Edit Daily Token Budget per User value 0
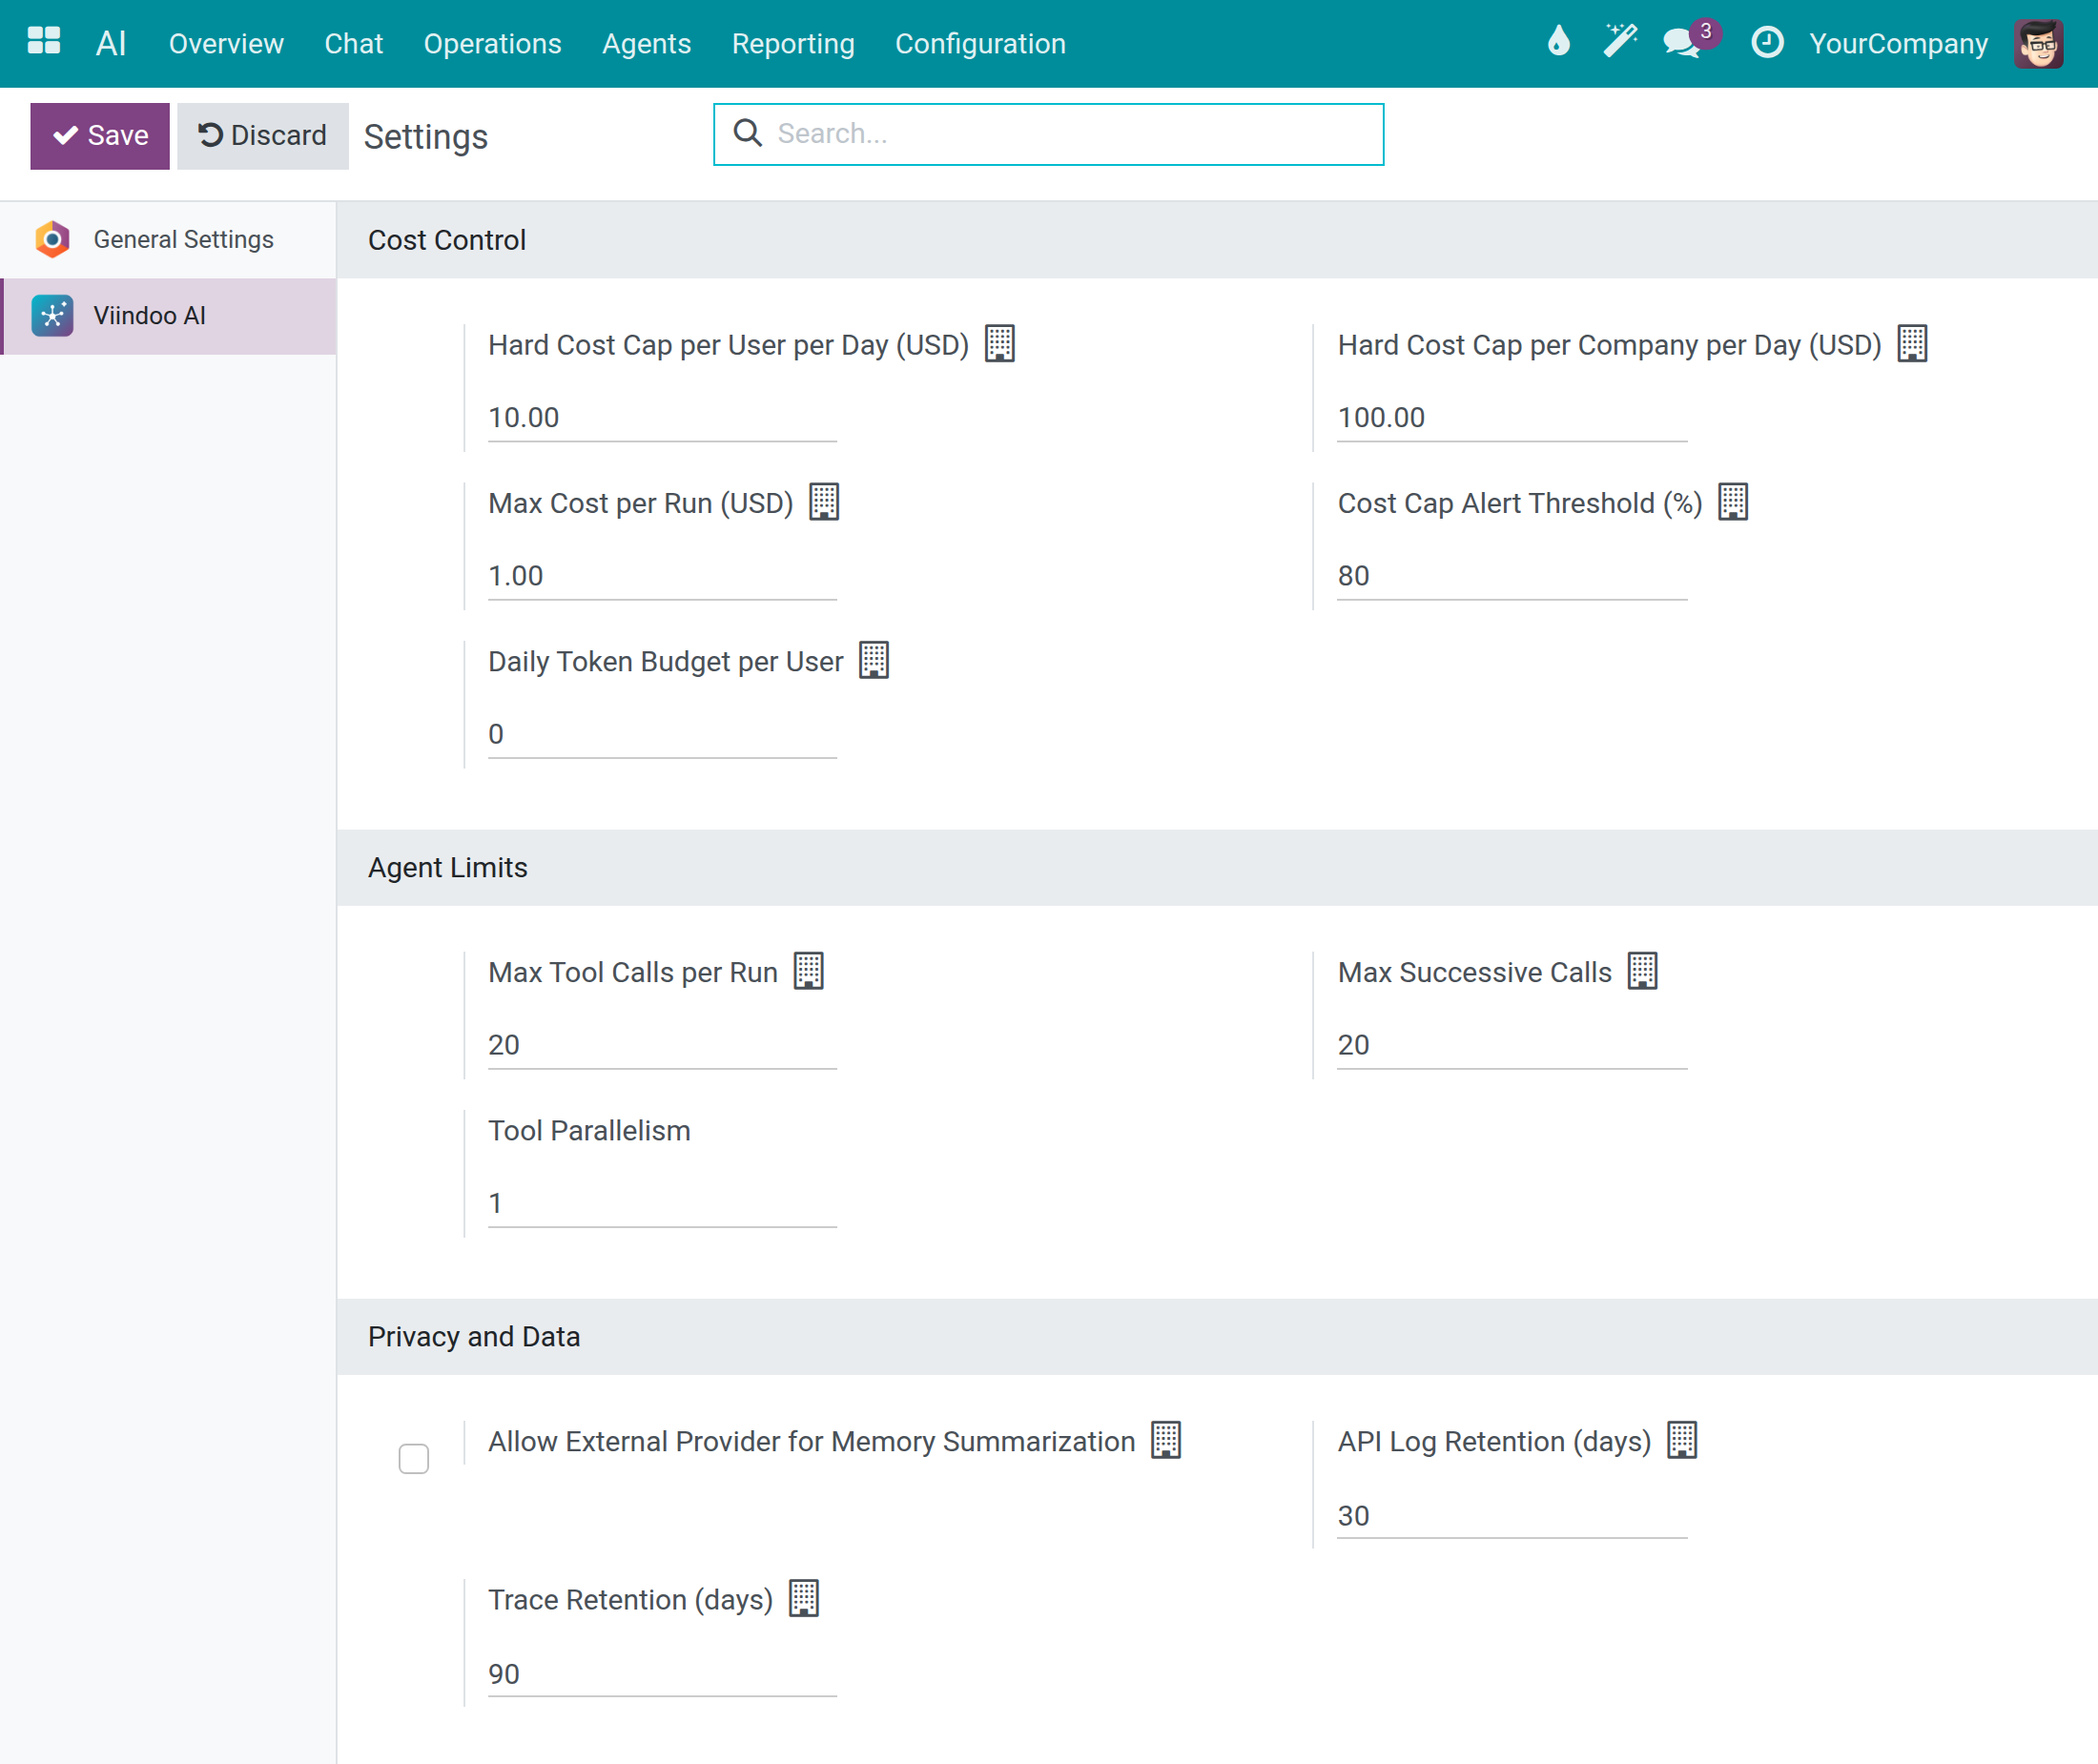The image size is (2098, 1764). point(662,733)
